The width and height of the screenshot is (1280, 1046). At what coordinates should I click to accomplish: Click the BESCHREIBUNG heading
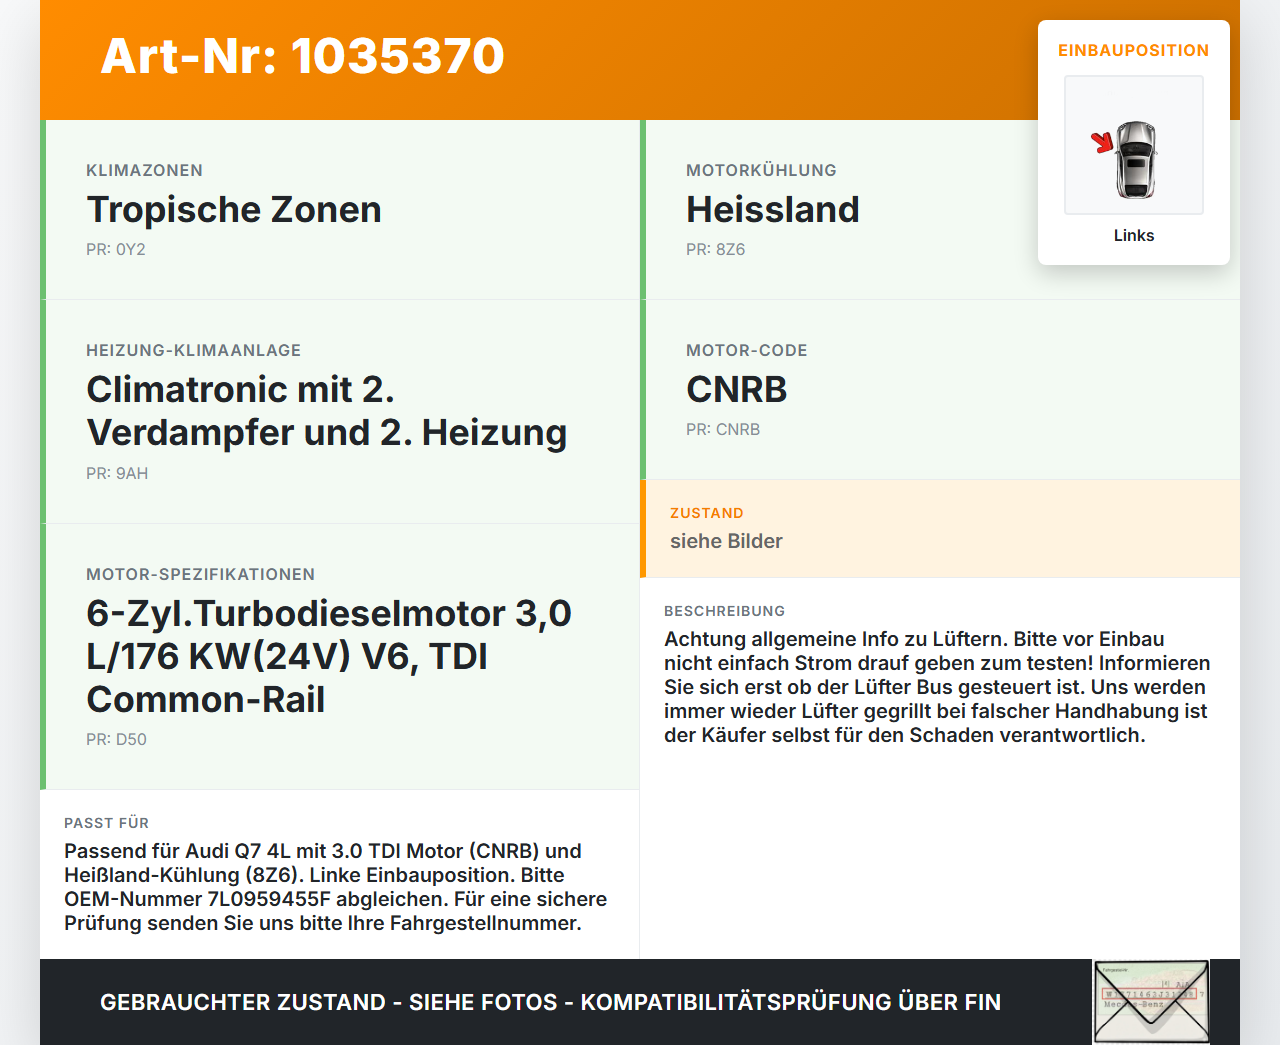click(x=725, y=611)
